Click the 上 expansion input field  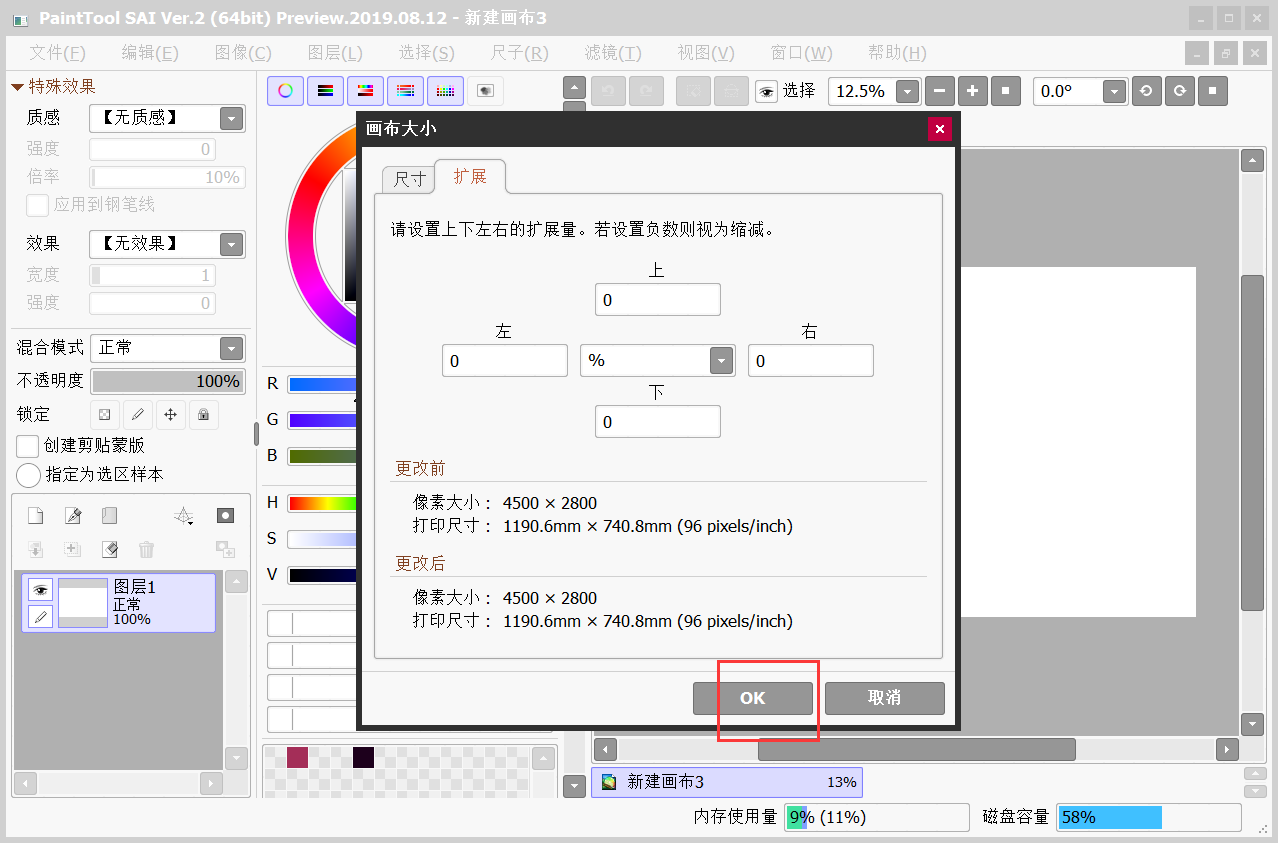pos(658,300)
